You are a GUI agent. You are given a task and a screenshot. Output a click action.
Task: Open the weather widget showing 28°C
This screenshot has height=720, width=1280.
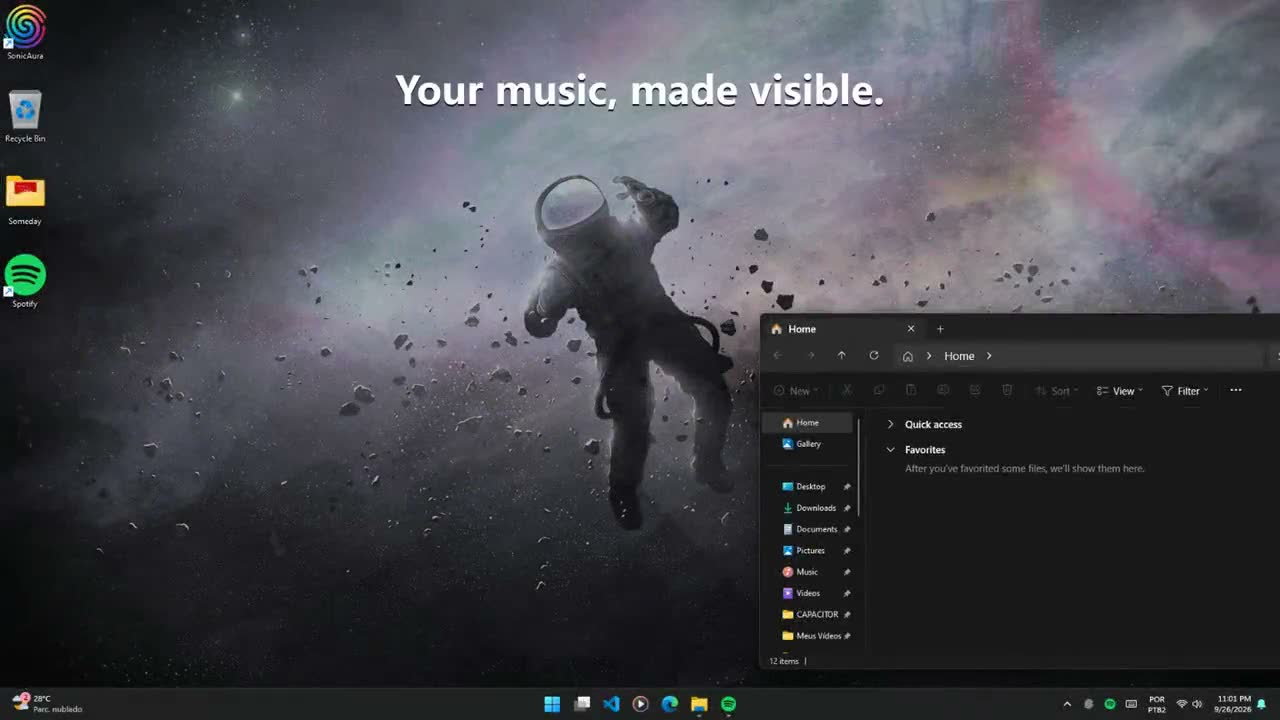46,704
